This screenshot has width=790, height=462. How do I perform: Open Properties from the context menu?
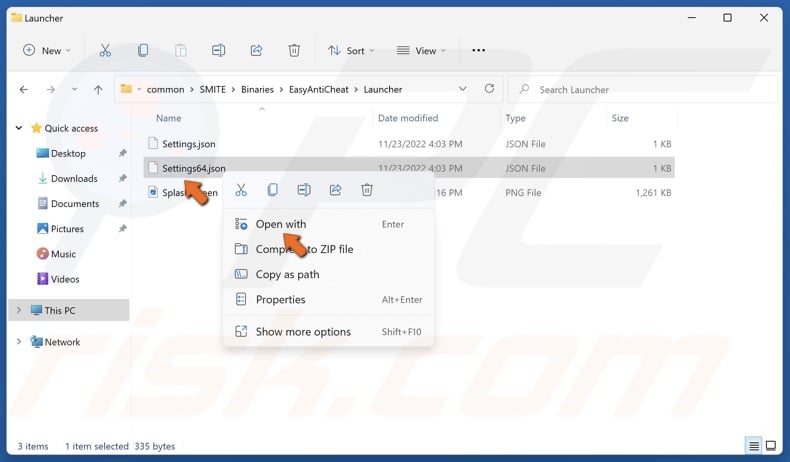(328, 300)
